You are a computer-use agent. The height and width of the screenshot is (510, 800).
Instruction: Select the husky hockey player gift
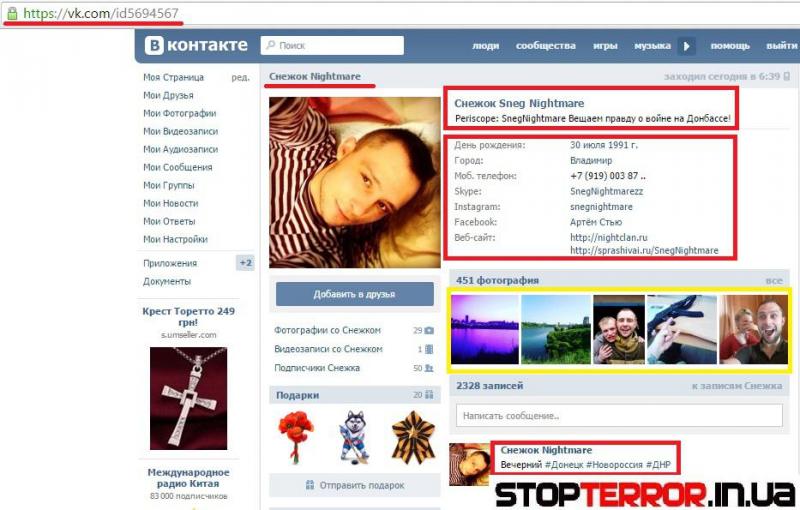[x=355, y=438]
